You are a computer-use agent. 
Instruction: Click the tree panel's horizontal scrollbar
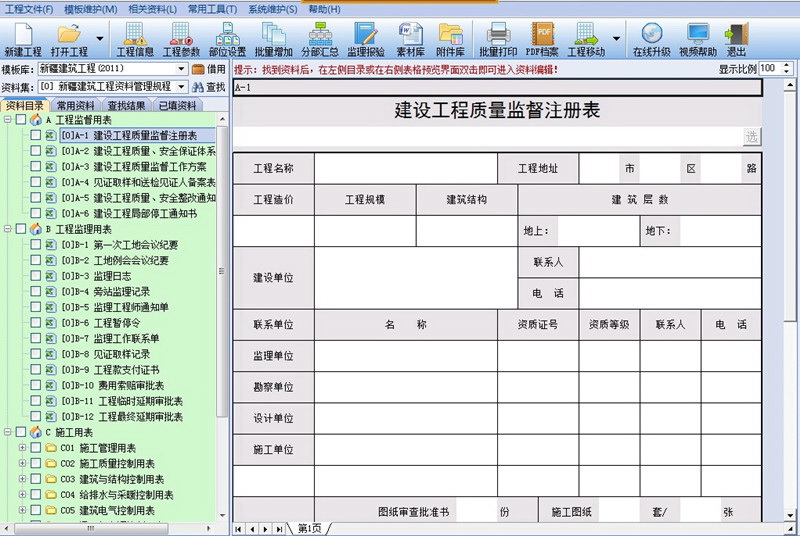pyautogui.click(x=110, y=528)
